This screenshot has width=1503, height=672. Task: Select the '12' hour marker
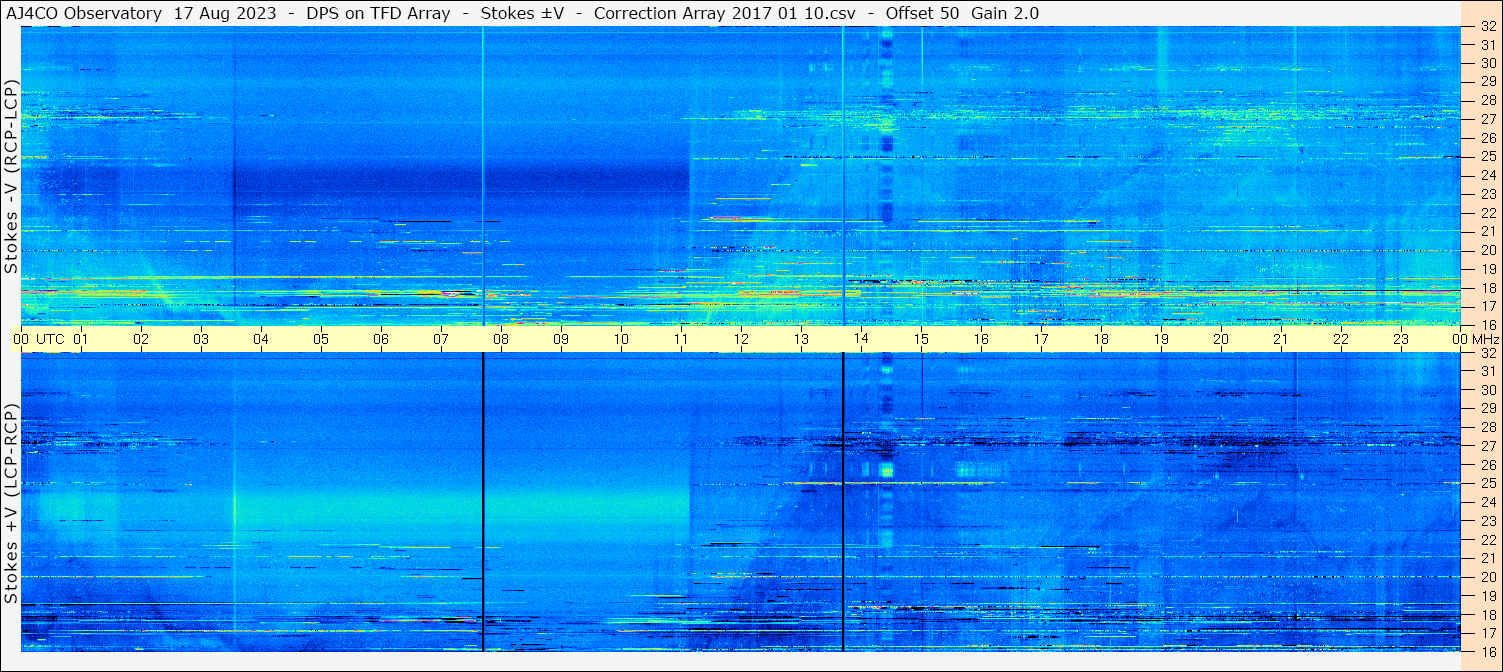coord(741,339)
